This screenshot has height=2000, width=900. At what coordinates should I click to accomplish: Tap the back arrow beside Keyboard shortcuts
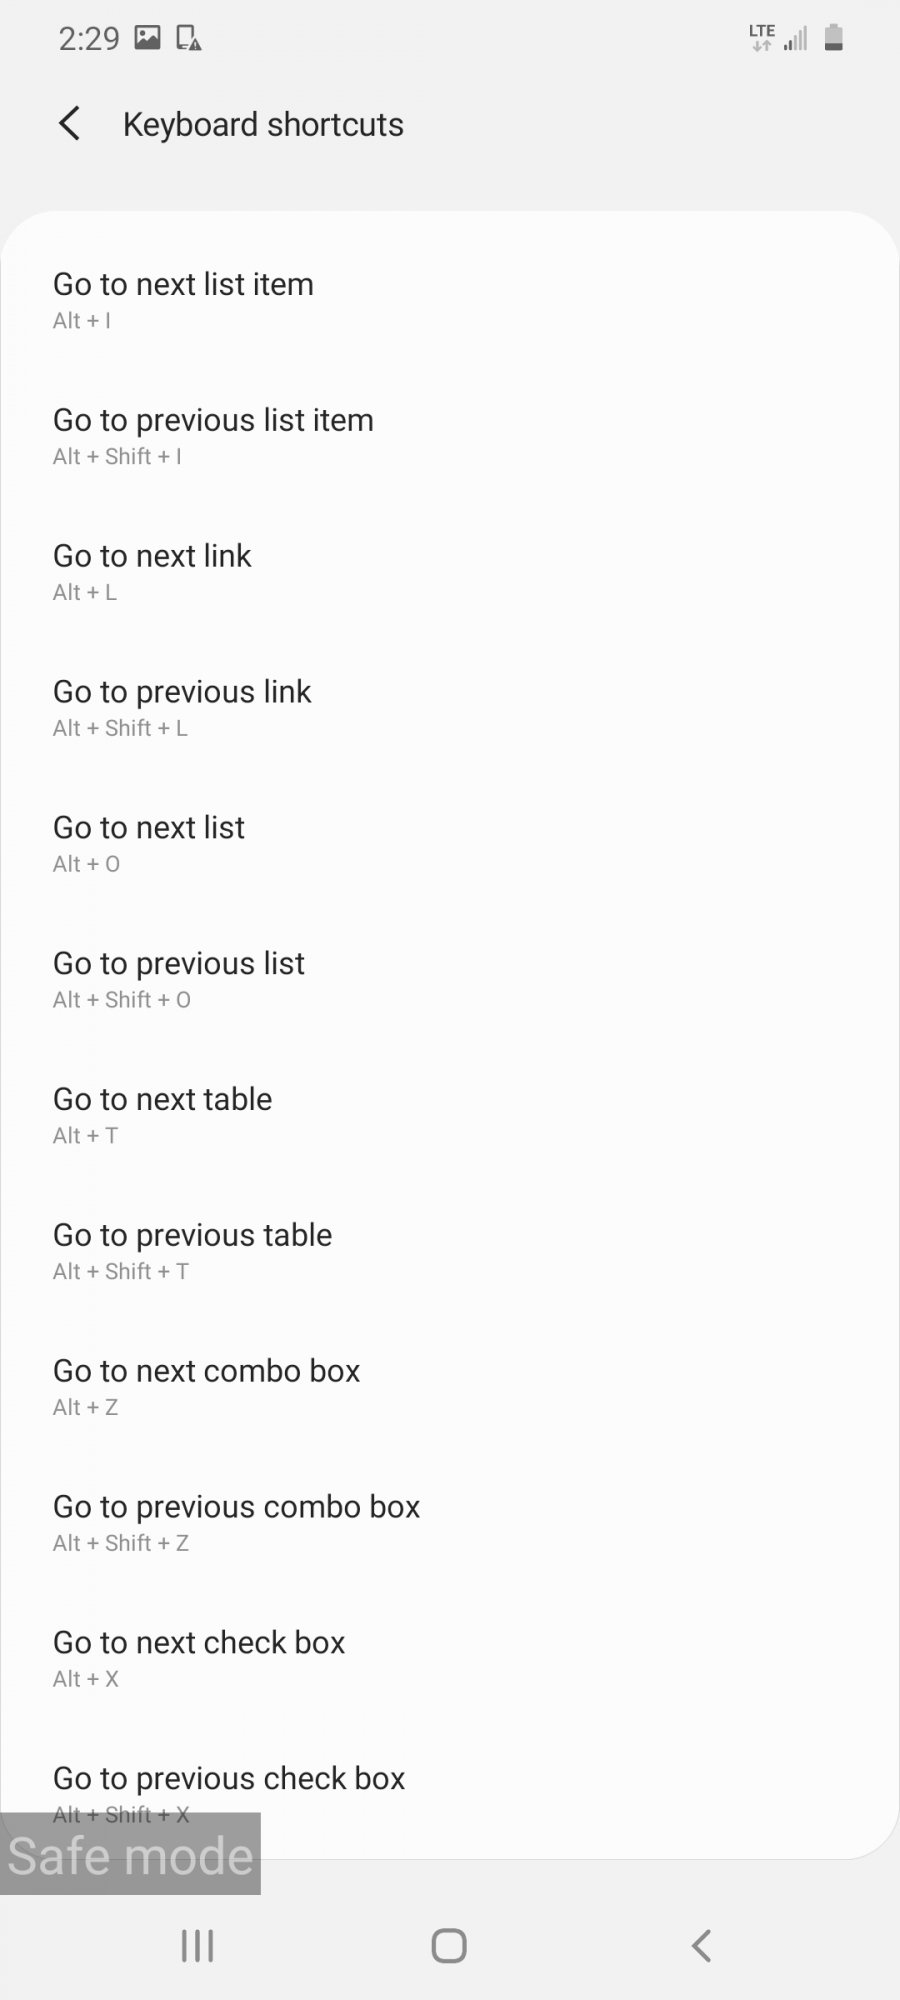coord(69,124)
